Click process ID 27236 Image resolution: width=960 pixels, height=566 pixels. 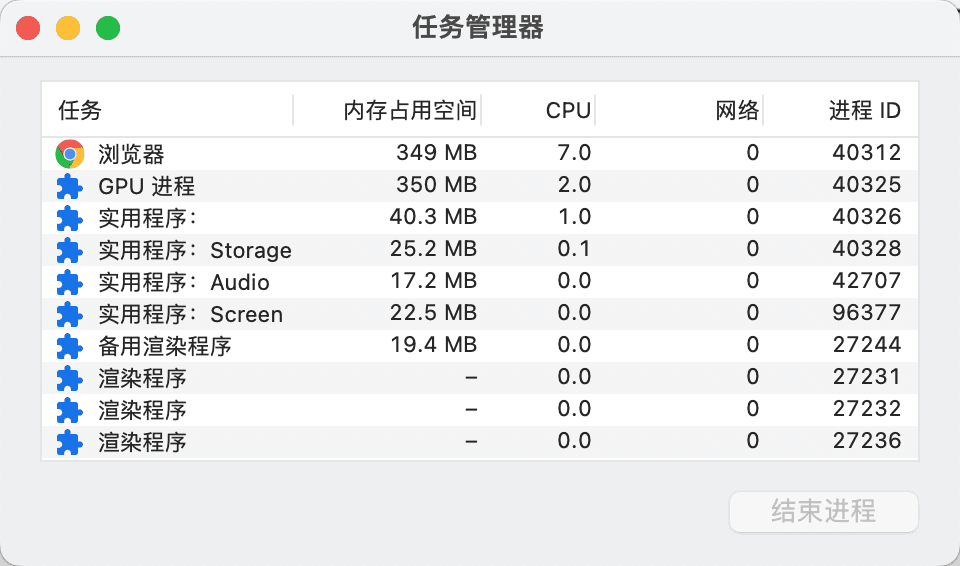(x=867, y=440)
